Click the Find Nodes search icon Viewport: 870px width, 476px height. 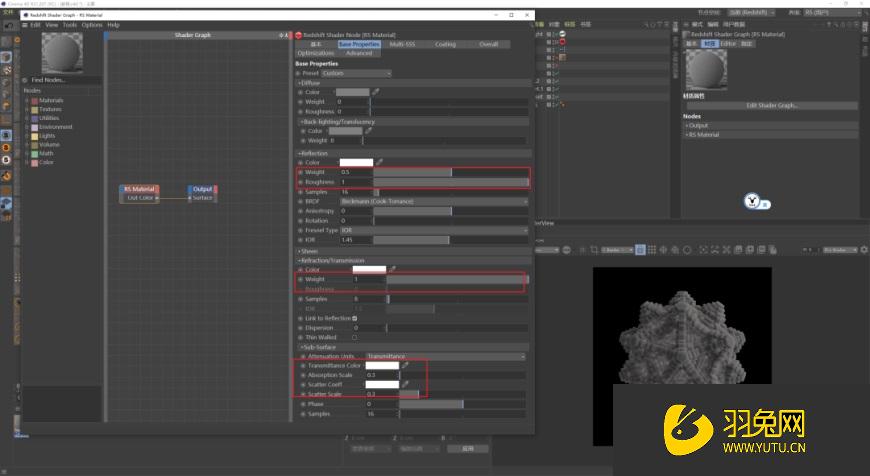click(27, 80)
